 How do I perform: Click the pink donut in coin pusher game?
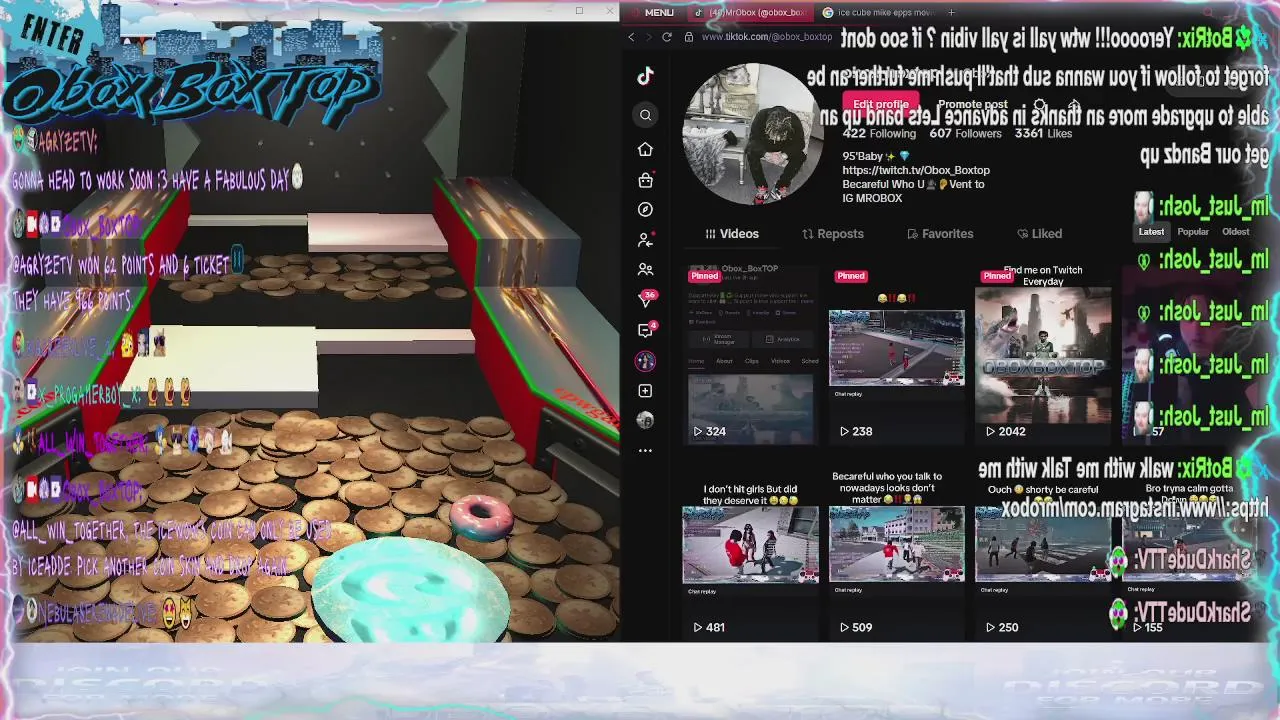[481, 515]
